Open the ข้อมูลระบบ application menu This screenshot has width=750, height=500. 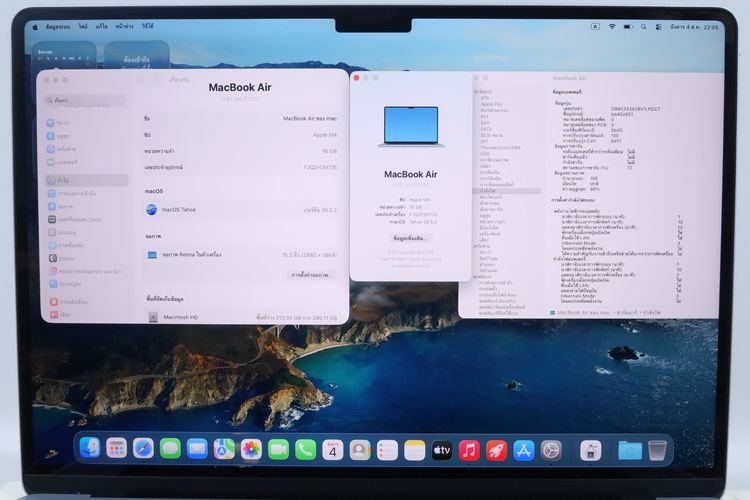coord(58,27)
